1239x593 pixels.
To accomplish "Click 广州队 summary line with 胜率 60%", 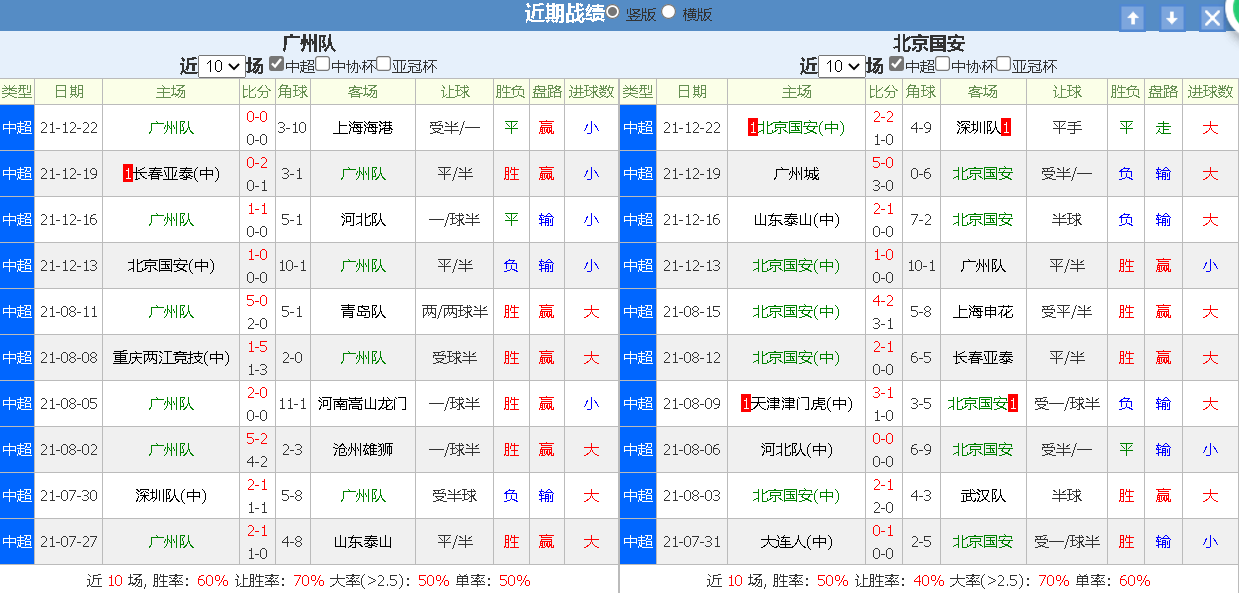I will [309, 580].
